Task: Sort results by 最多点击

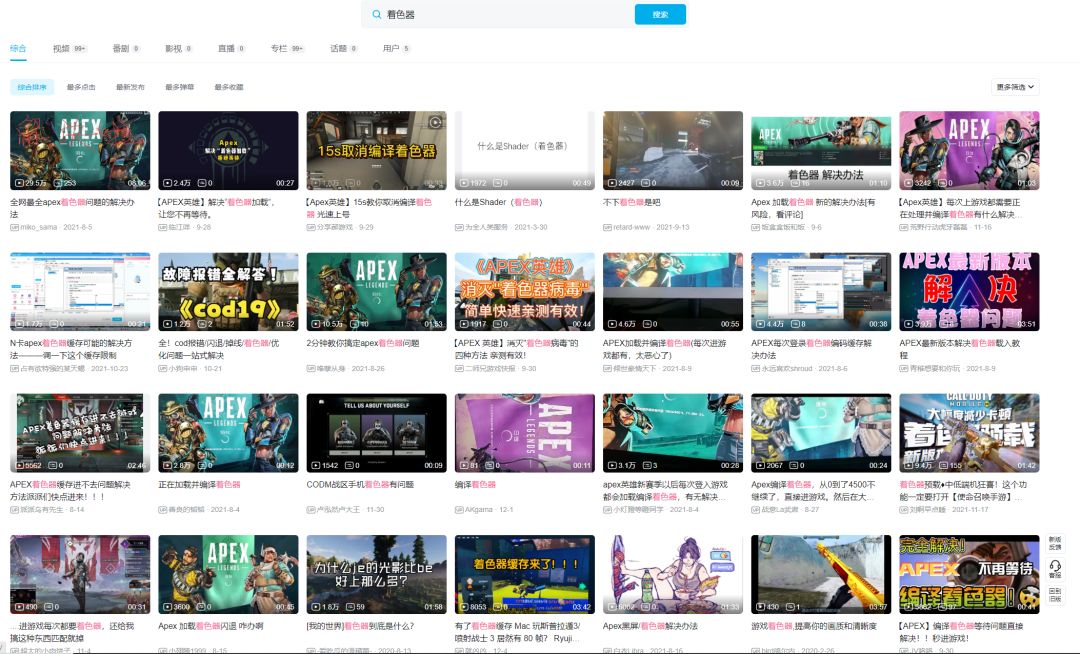Action: 81,87
